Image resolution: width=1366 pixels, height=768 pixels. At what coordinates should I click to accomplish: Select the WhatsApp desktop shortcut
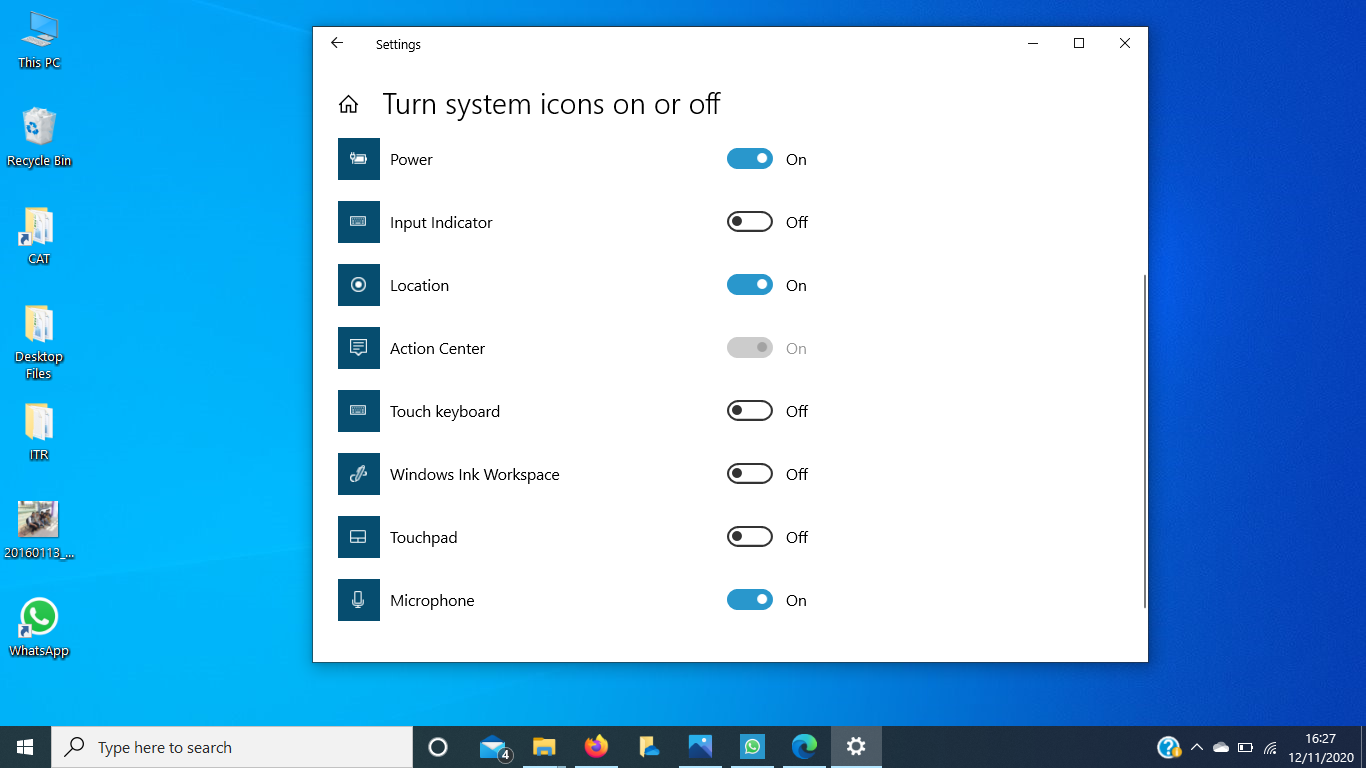pos(39,628)
